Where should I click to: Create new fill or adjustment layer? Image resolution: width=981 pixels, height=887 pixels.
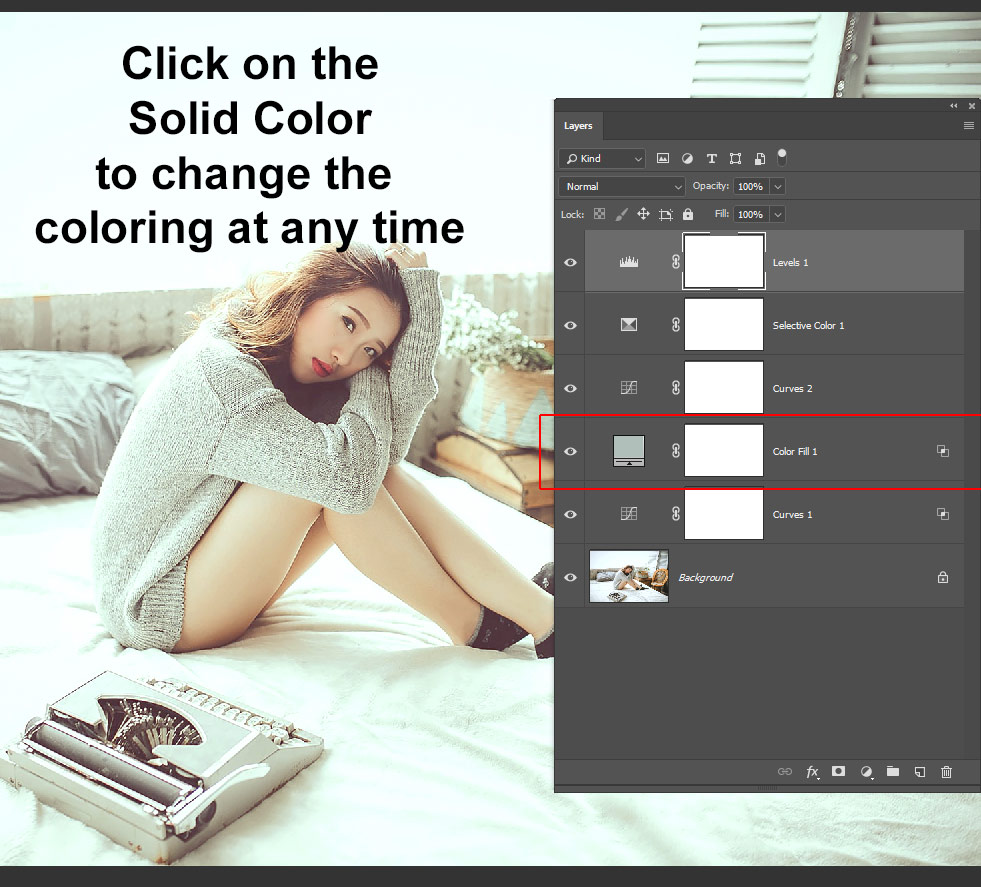(x=866, y=772)
